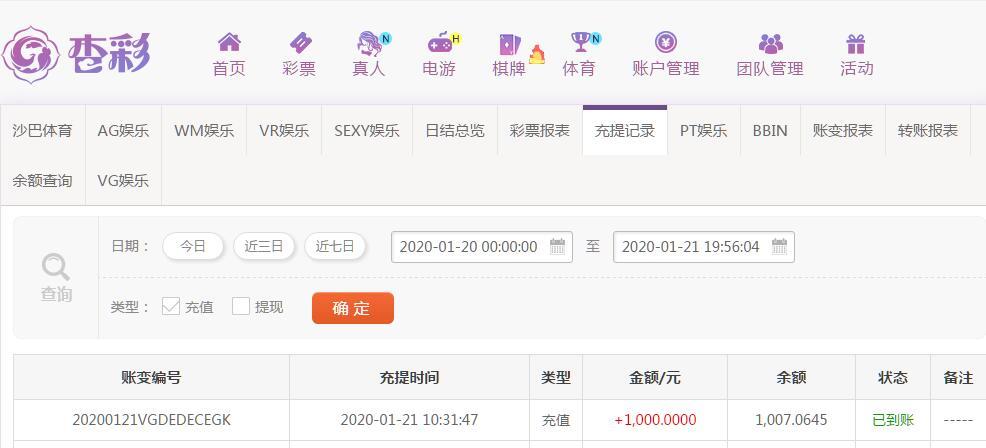Open the 彩票 lottery ticket icon

(x=299, y=43)
